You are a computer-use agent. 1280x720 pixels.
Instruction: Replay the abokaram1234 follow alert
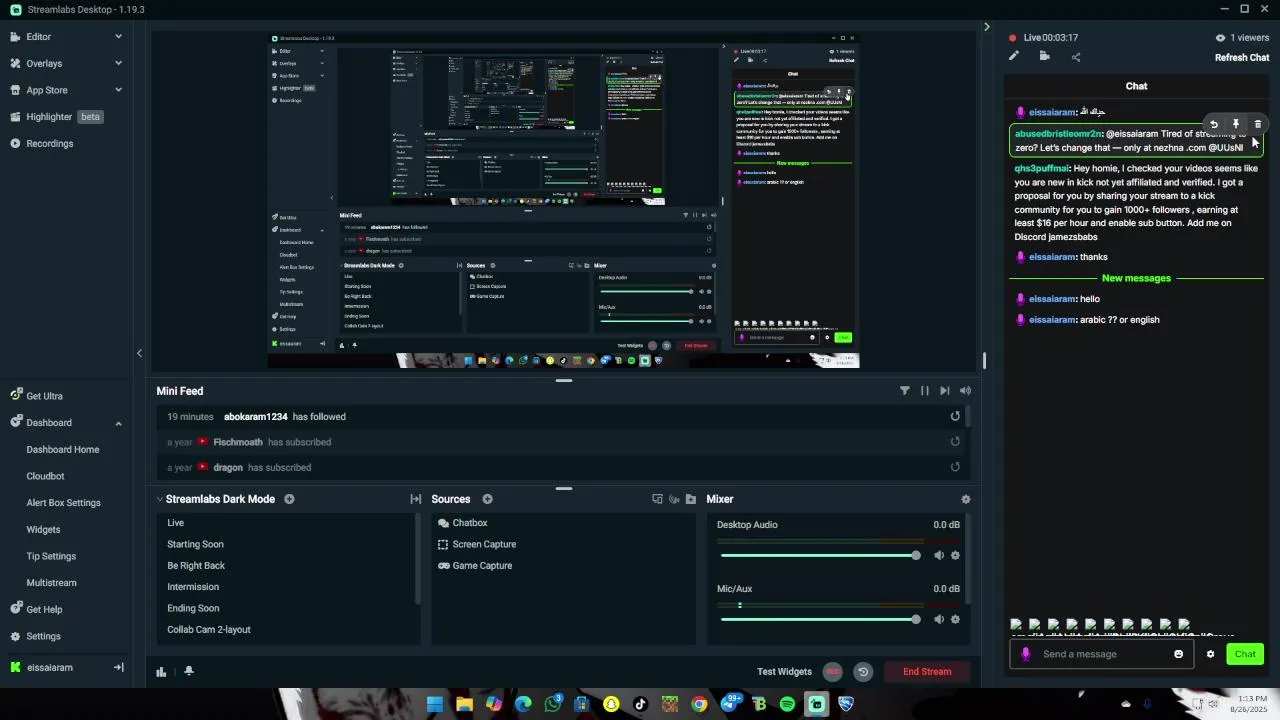click(955, 417)
